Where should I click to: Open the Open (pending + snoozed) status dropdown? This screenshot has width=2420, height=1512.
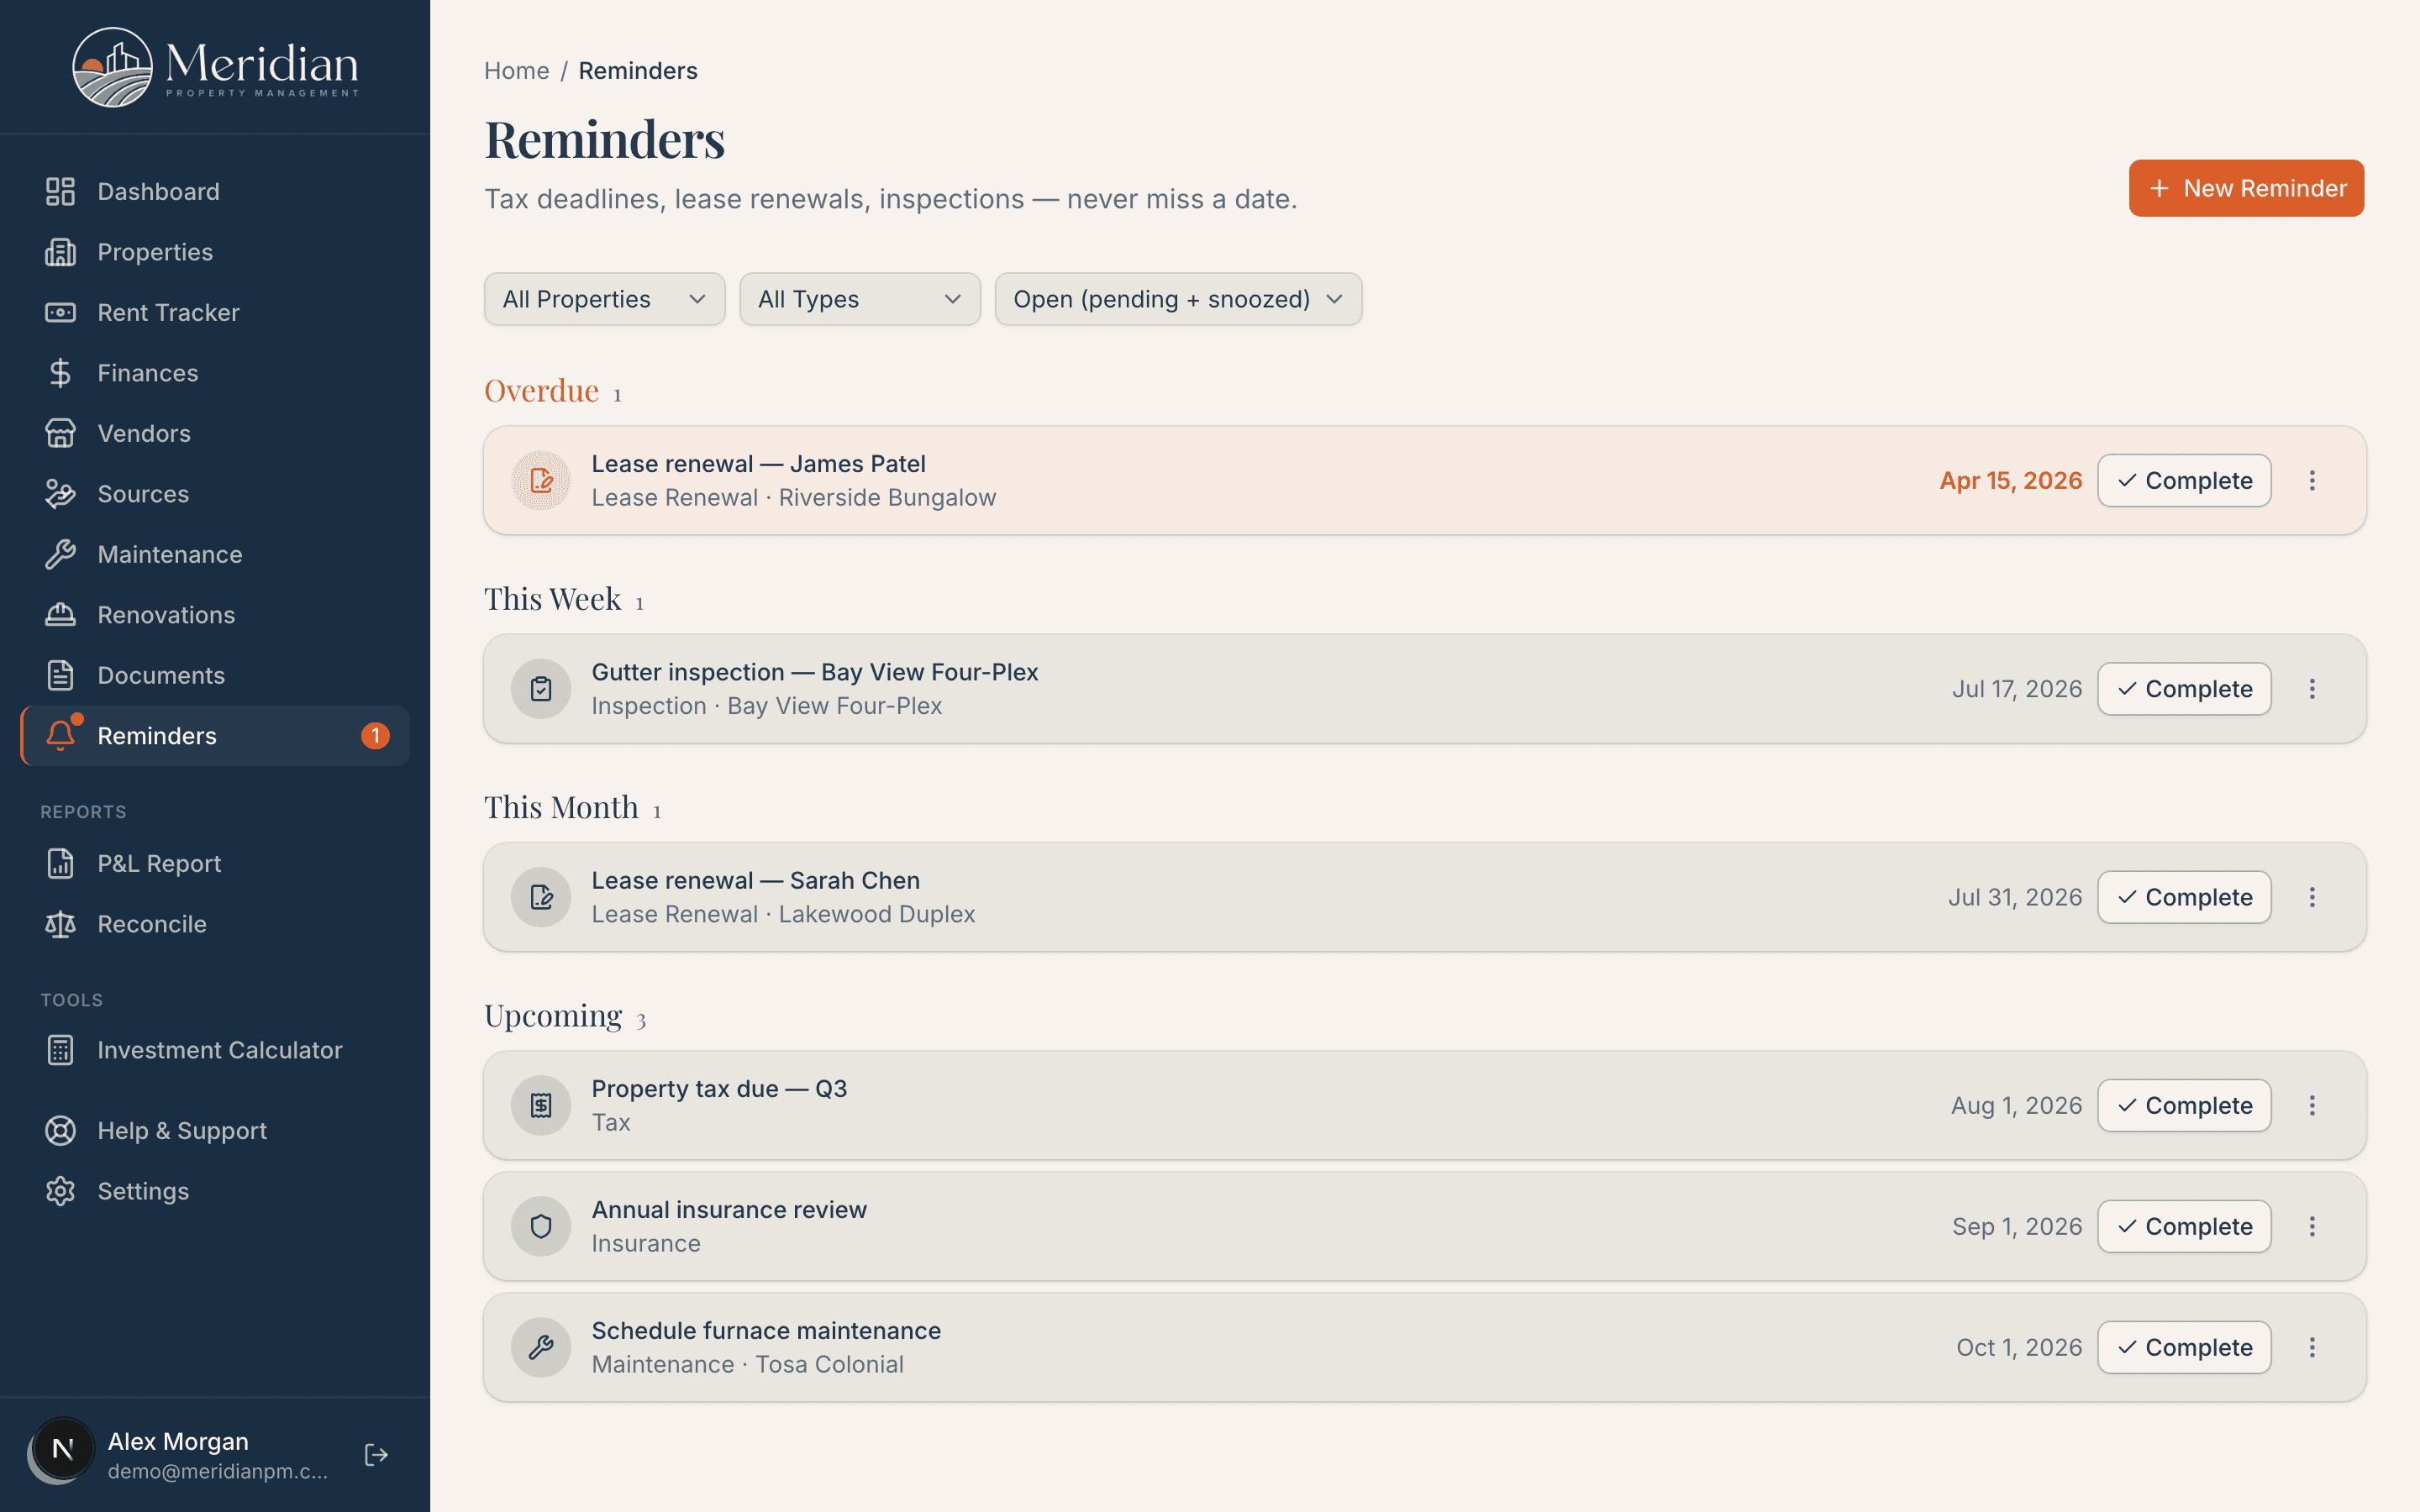[x=1178, y=299]
